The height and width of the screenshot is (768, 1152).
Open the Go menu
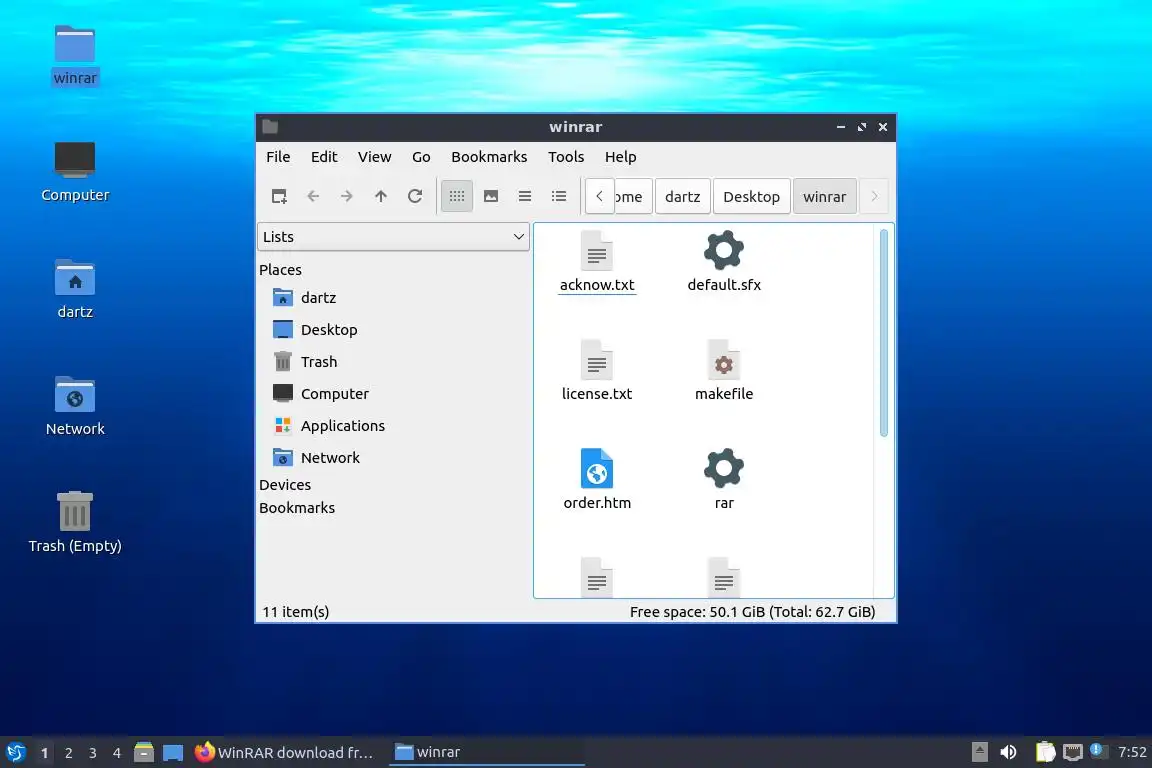point(421,157)
